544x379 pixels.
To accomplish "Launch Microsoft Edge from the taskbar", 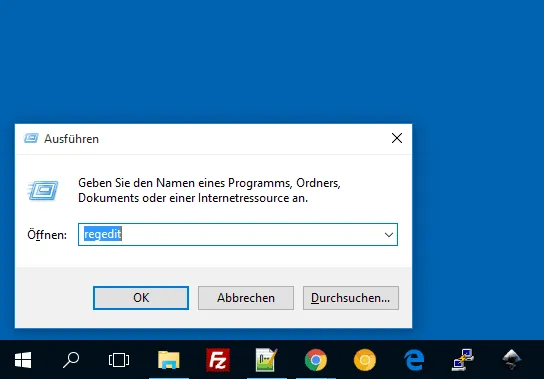I will 414,360.
